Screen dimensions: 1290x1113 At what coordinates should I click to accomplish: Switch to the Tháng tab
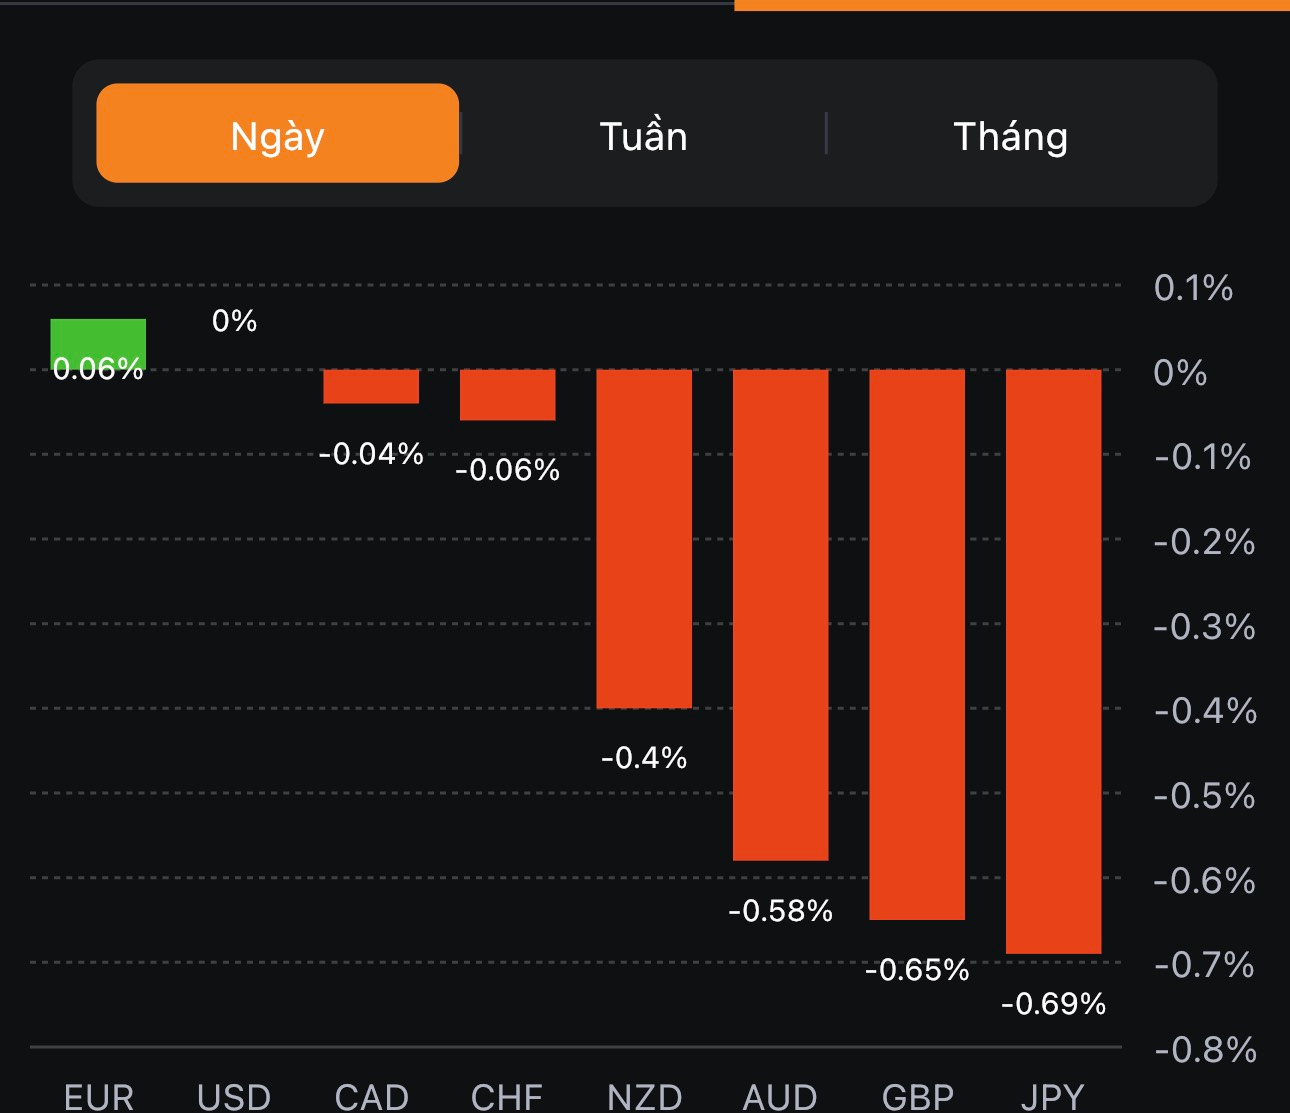(1010, 136)
